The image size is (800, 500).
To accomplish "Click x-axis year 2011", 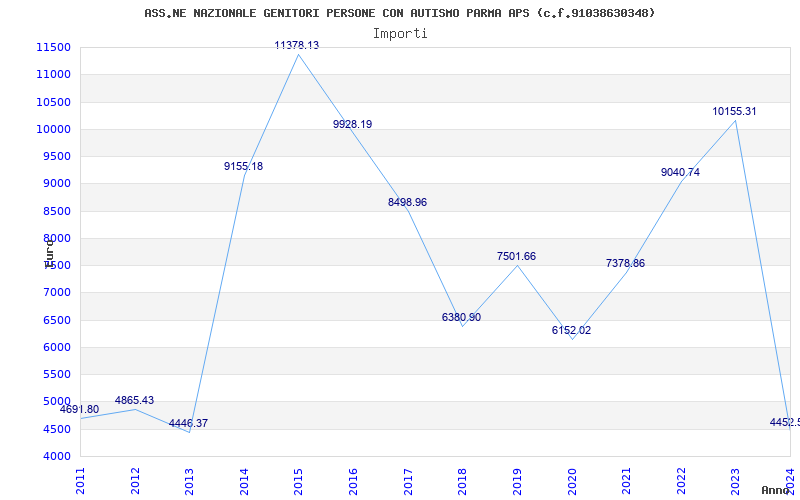I will tap(80, 481).
